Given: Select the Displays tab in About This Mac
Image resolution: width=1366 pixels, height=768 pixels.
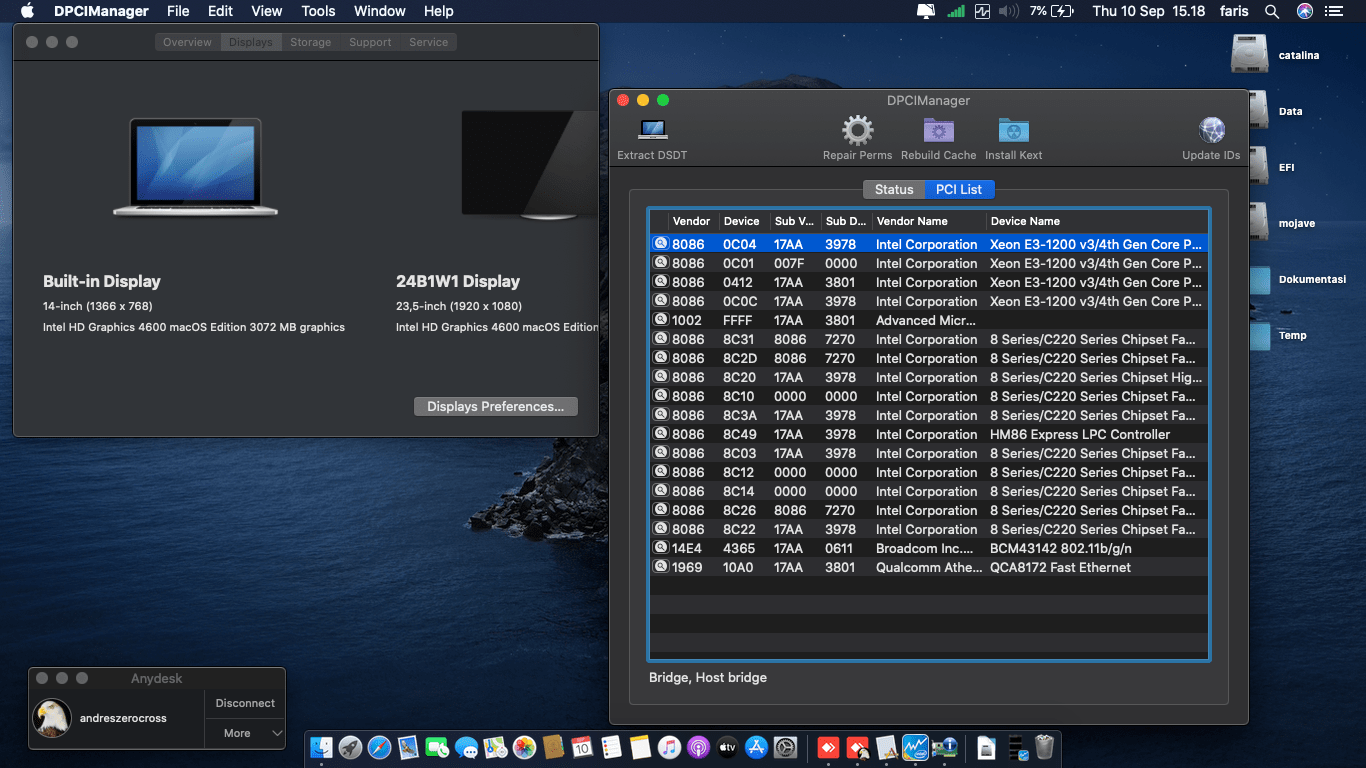Looking at the screenshot, I should (x=251, y=42).
